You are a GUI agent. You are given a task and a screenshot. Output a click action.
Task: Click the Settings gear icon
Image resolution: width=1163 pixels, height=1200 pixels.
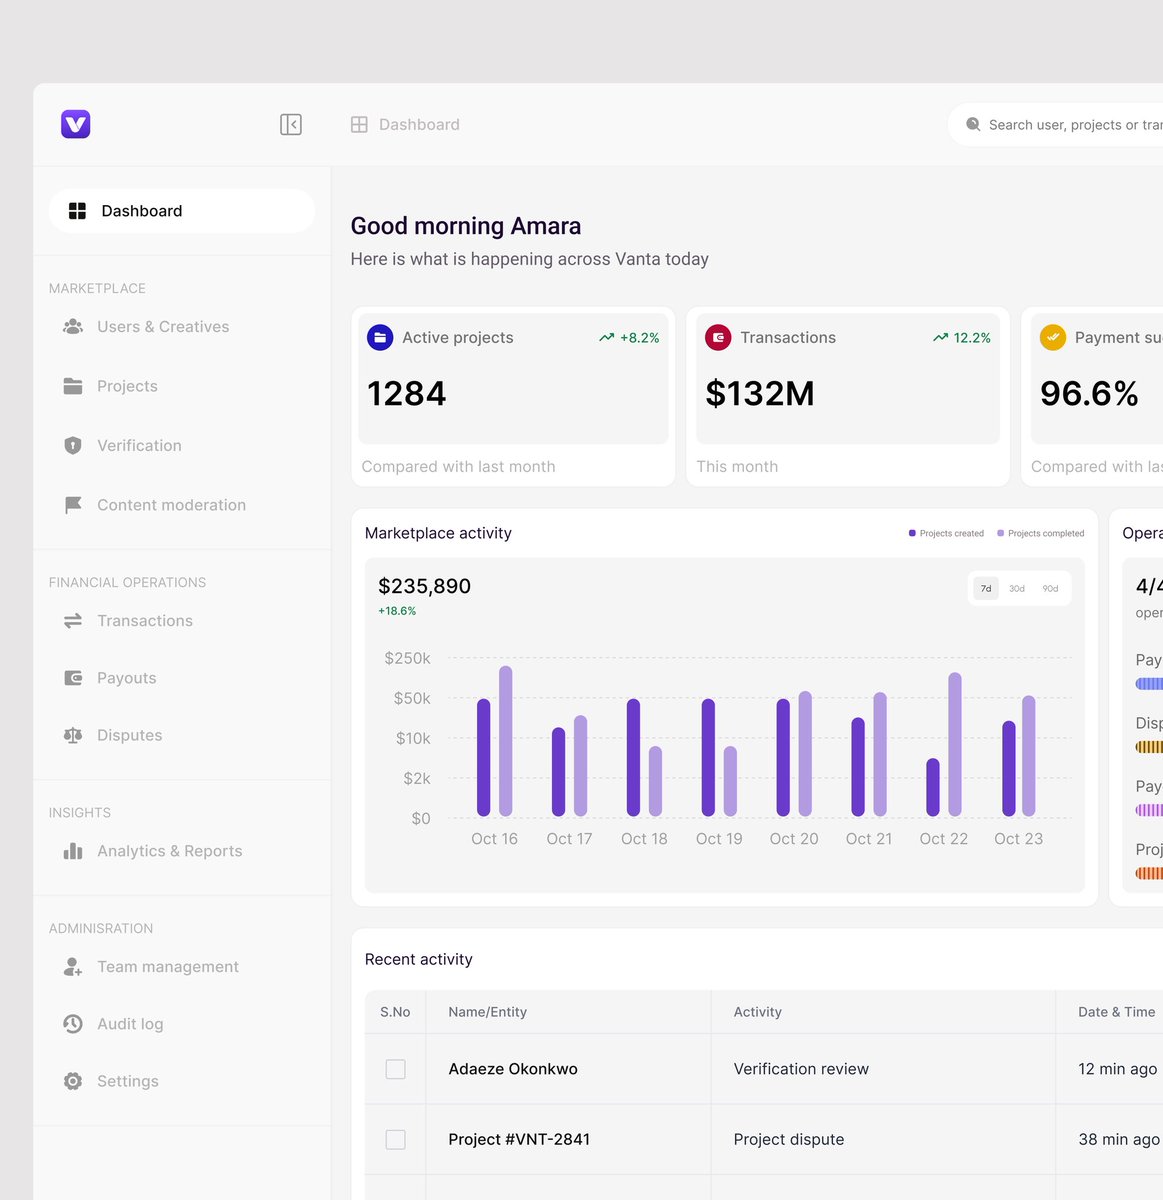(73, 1081)
